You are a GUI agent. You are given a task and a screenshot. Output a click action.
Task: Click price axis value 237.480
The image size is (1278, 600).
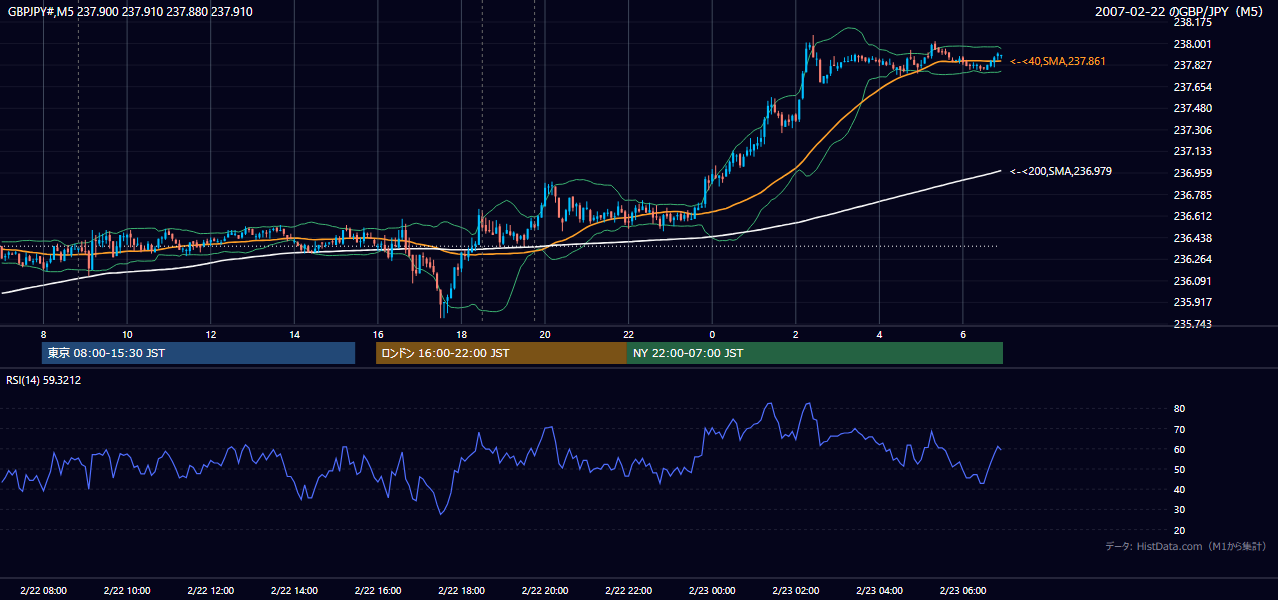pos(1193,108)
